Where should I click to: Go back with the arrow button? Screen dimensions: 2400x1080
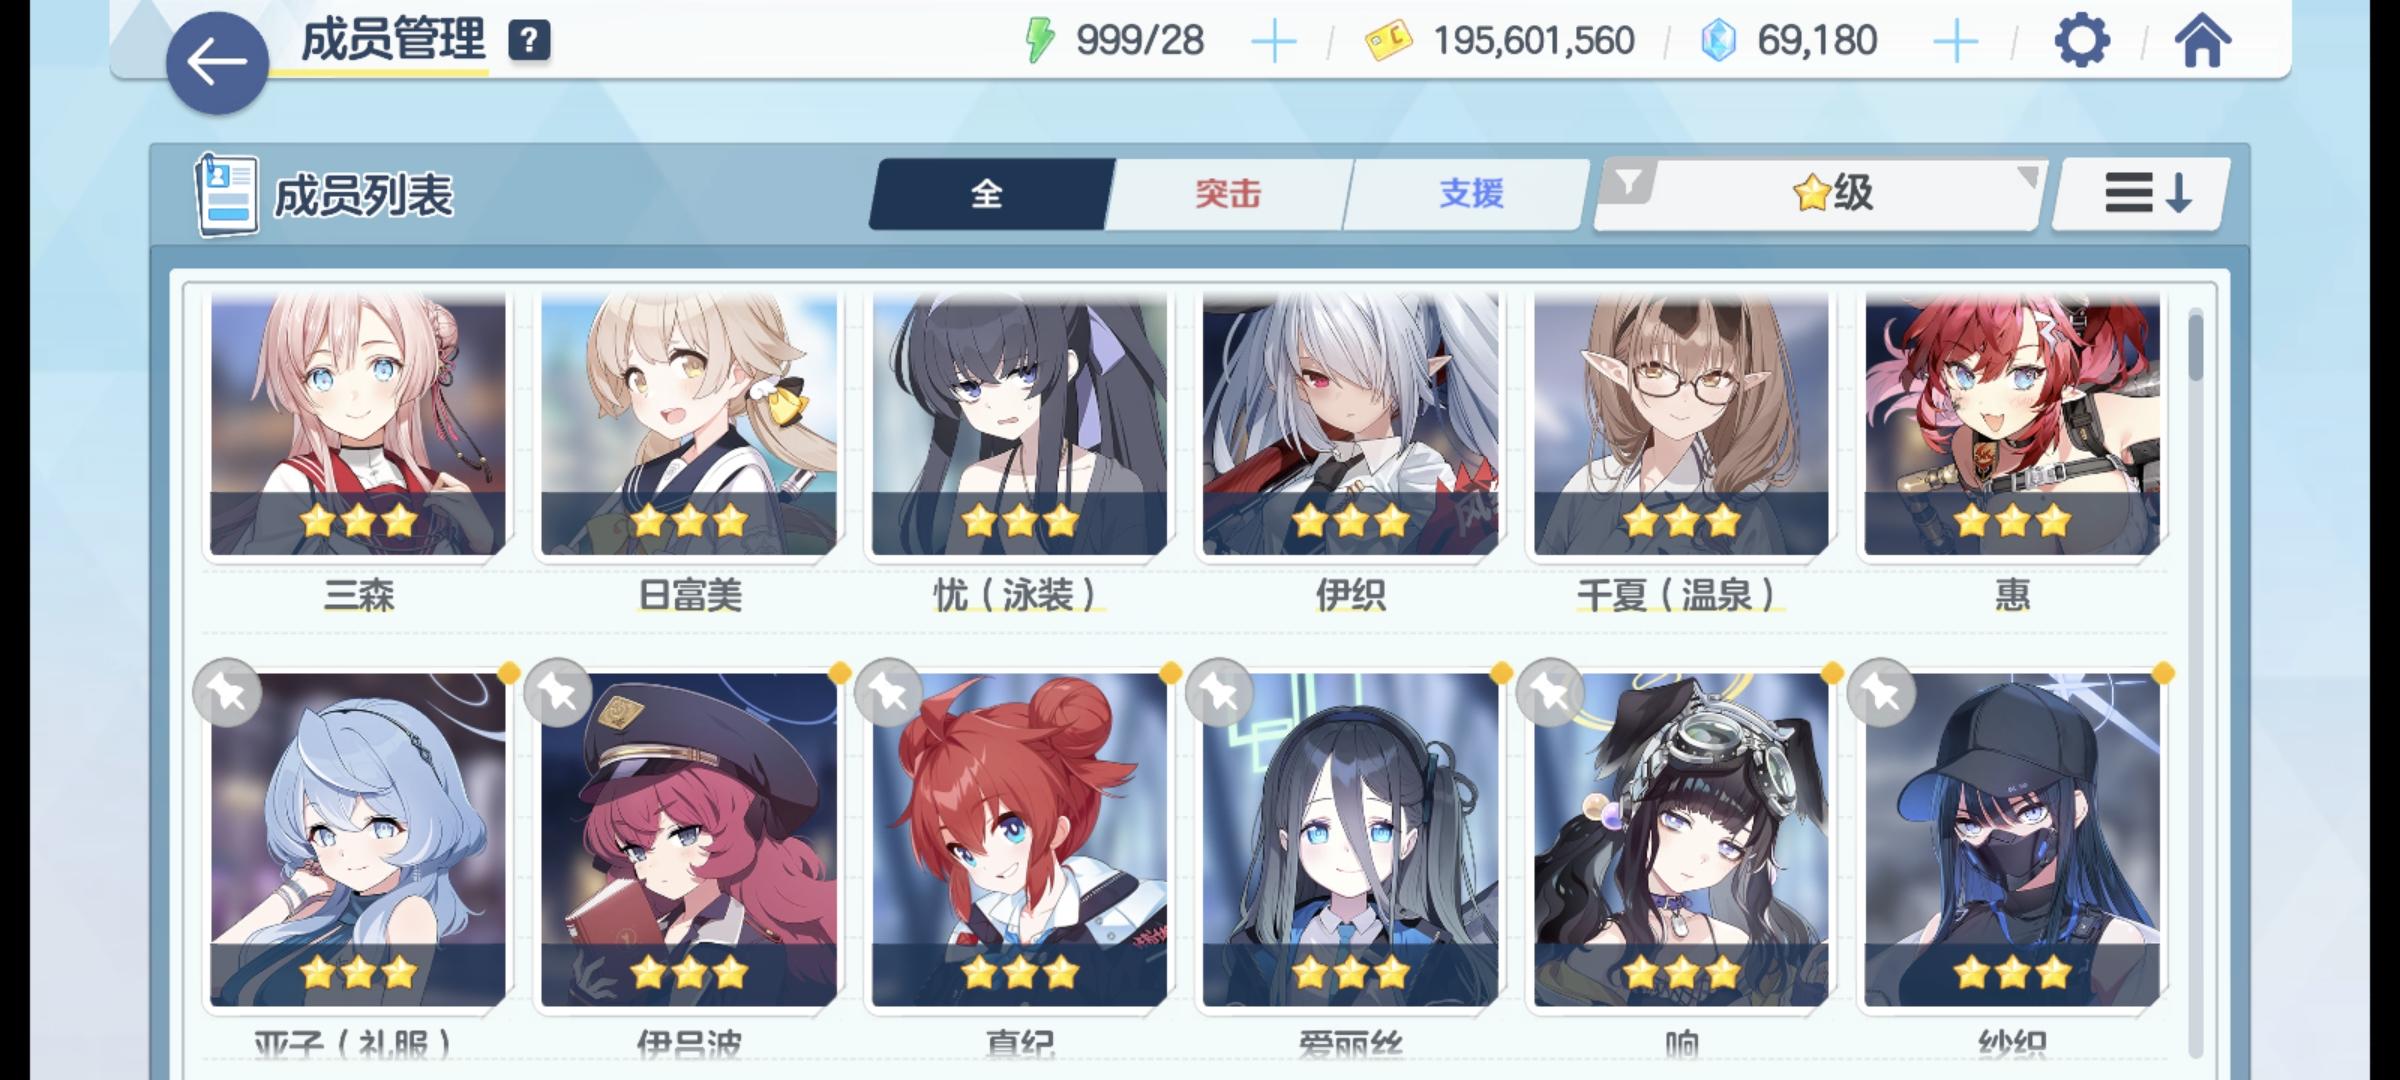click(x=217, y=63)
